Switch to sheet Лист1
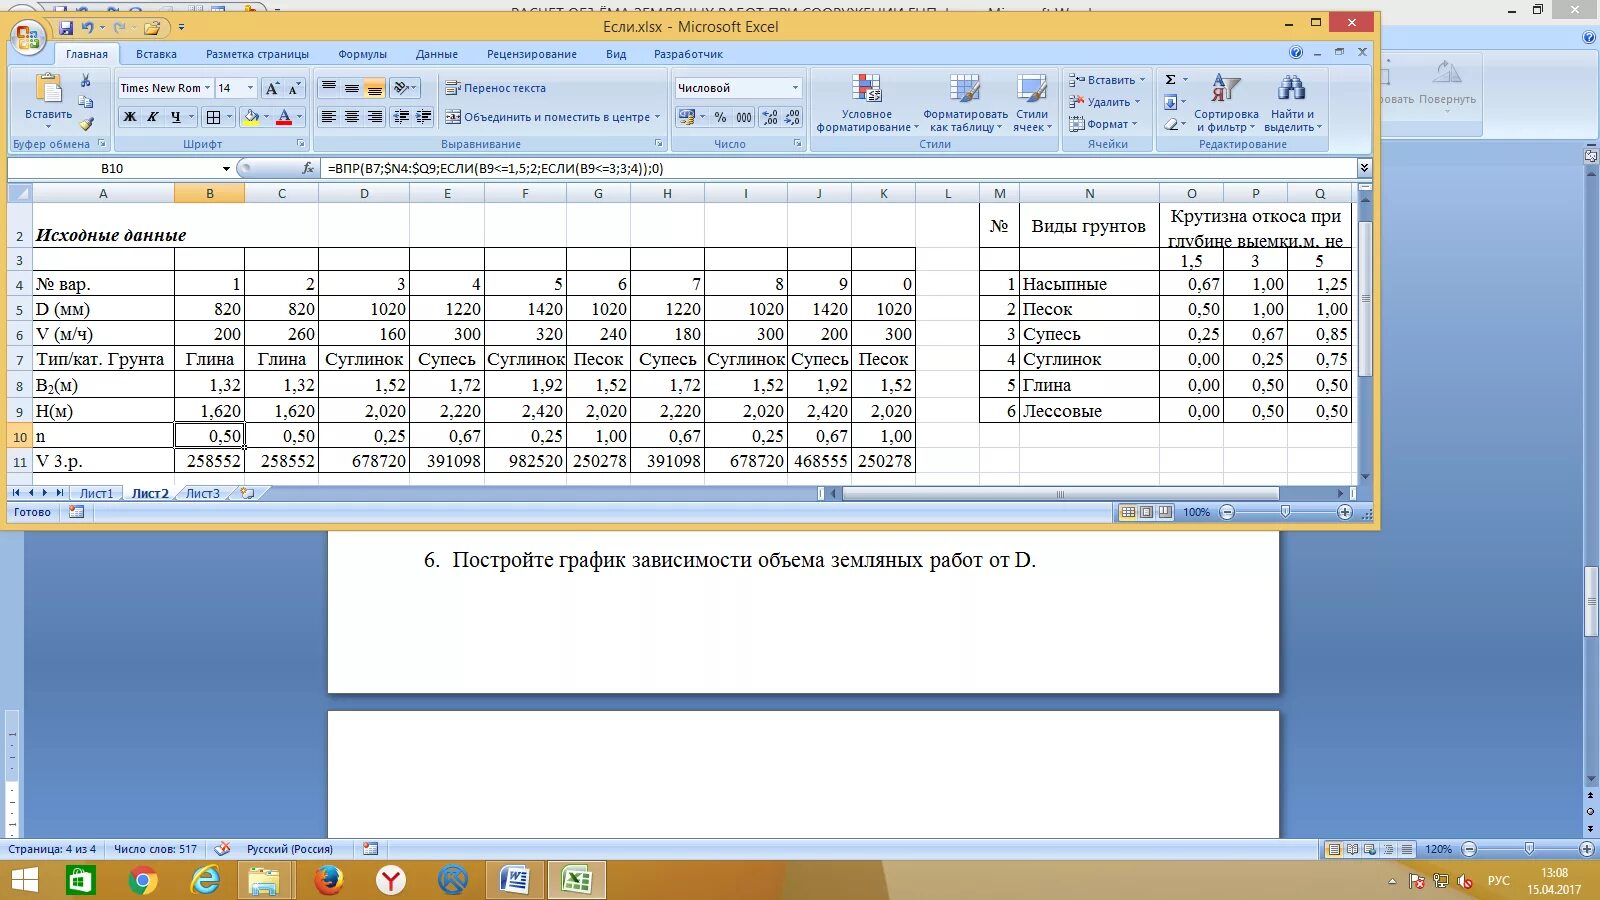 (97, 493)
